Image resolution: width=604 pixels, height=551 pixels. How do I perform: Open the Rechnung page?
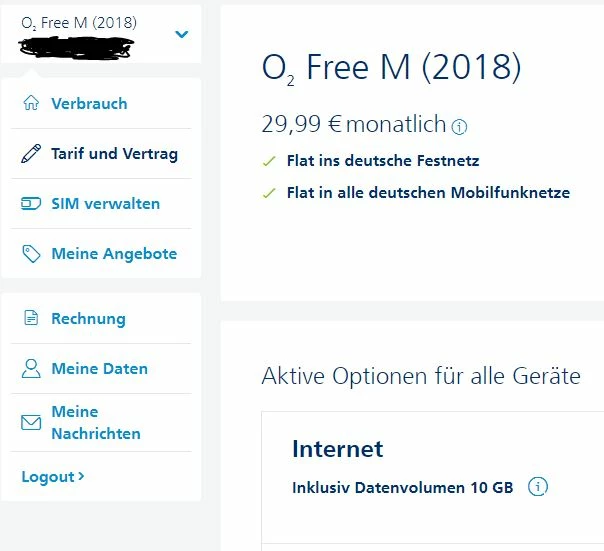click(88, 319)
